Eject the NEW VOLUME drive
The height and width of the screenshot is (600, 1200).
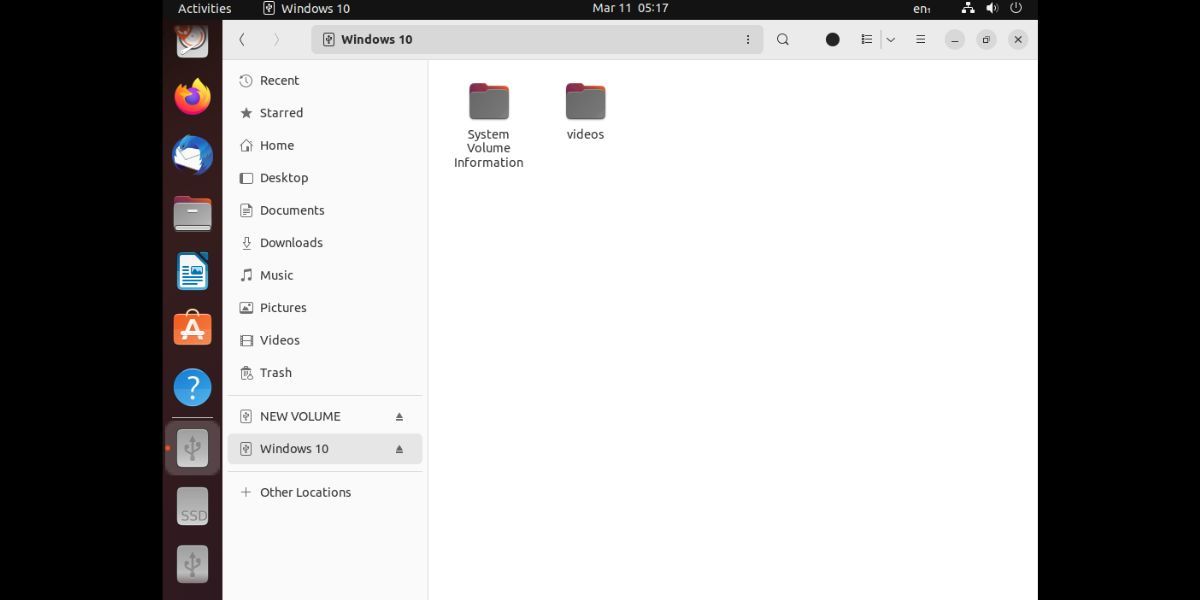coord(399,416)
